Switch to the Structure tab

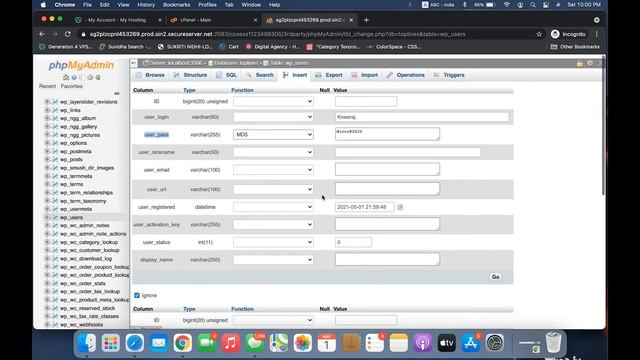190,75
